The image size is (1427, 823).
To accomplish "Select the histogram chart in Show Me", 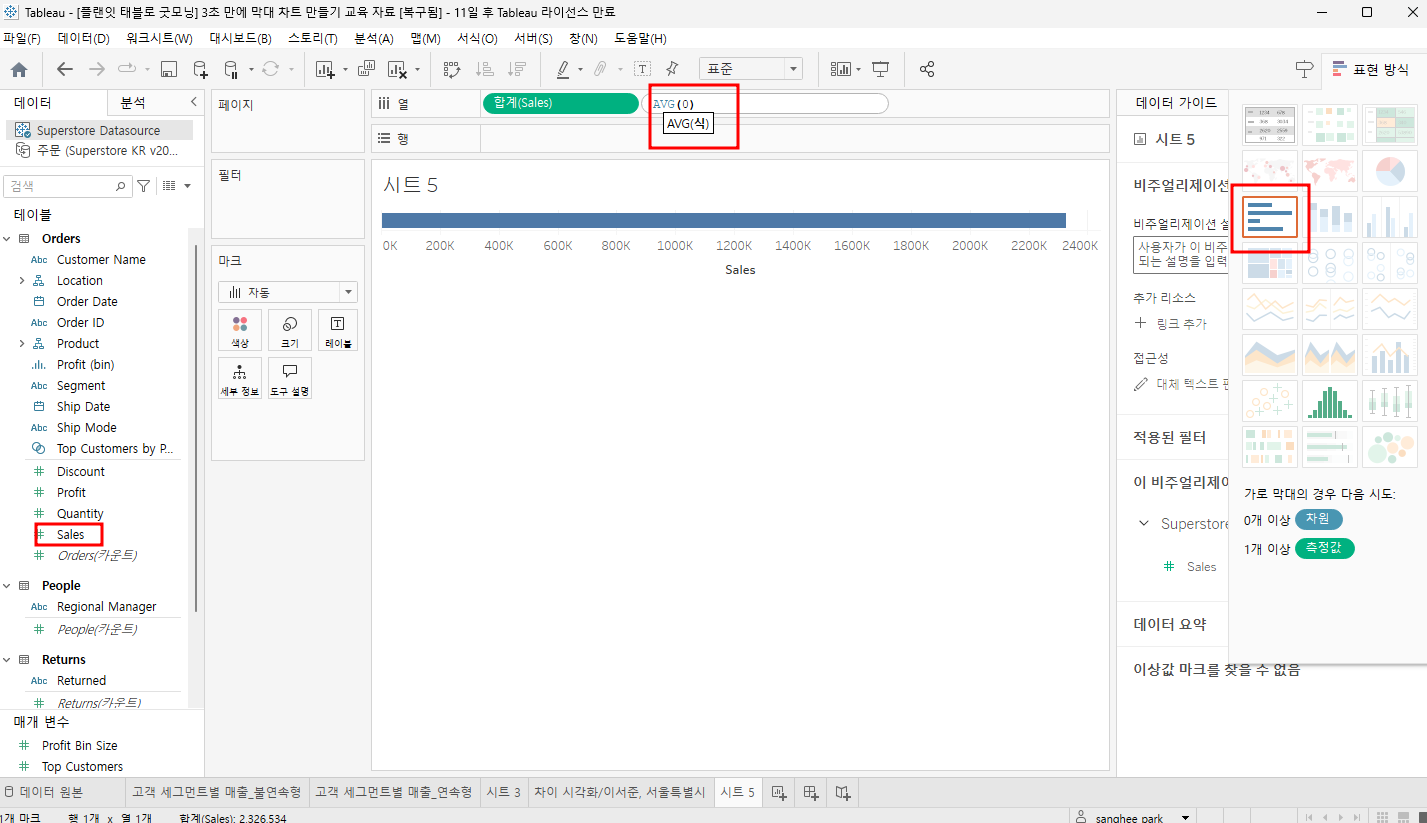I will [x=1330, y=401].
